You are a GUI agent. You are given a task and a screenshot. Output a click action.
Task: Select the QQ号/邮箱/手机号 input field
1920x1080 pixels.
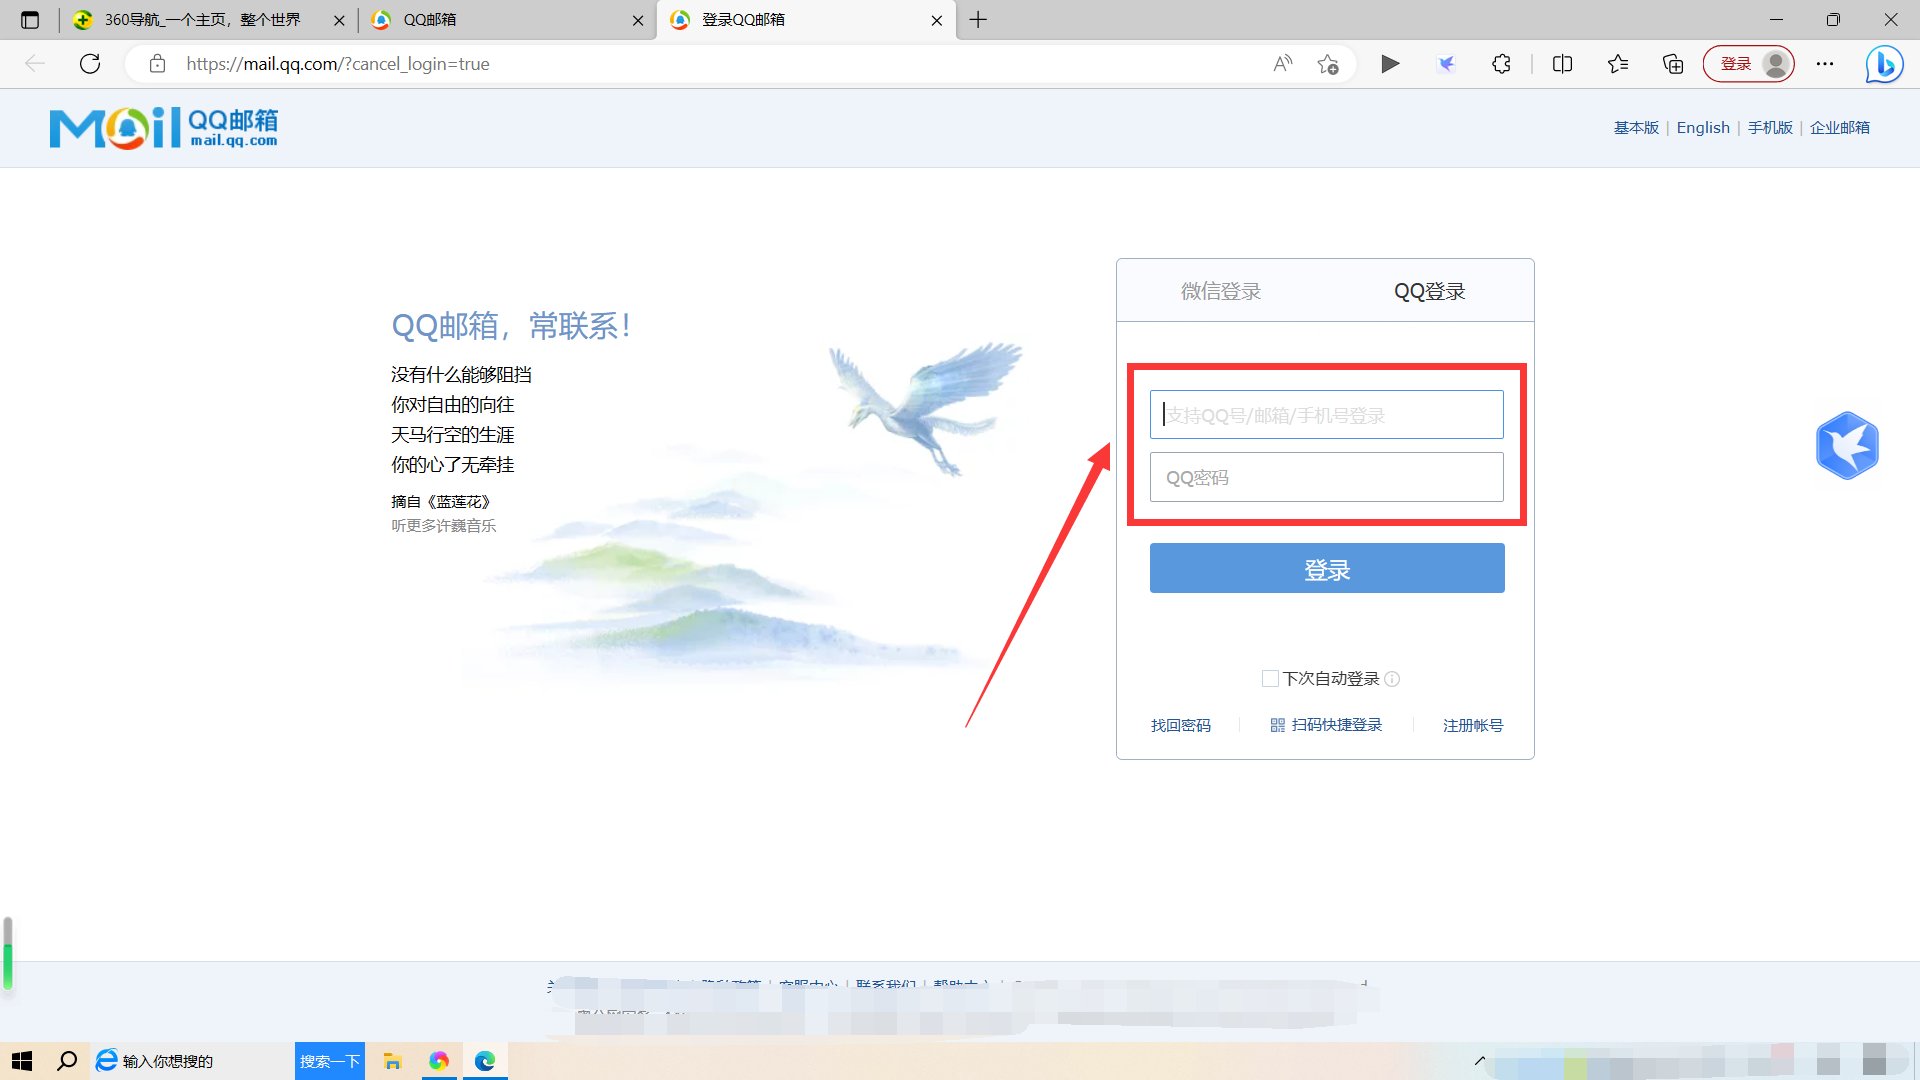tap(1326, 414)
